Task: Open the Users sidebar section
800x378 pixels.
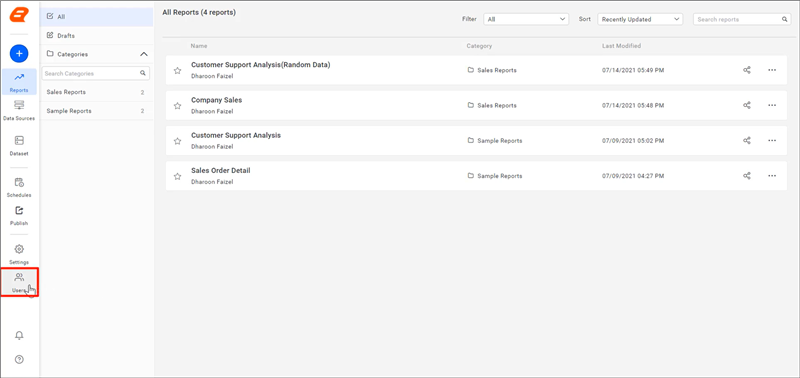Action: [19, 283]
